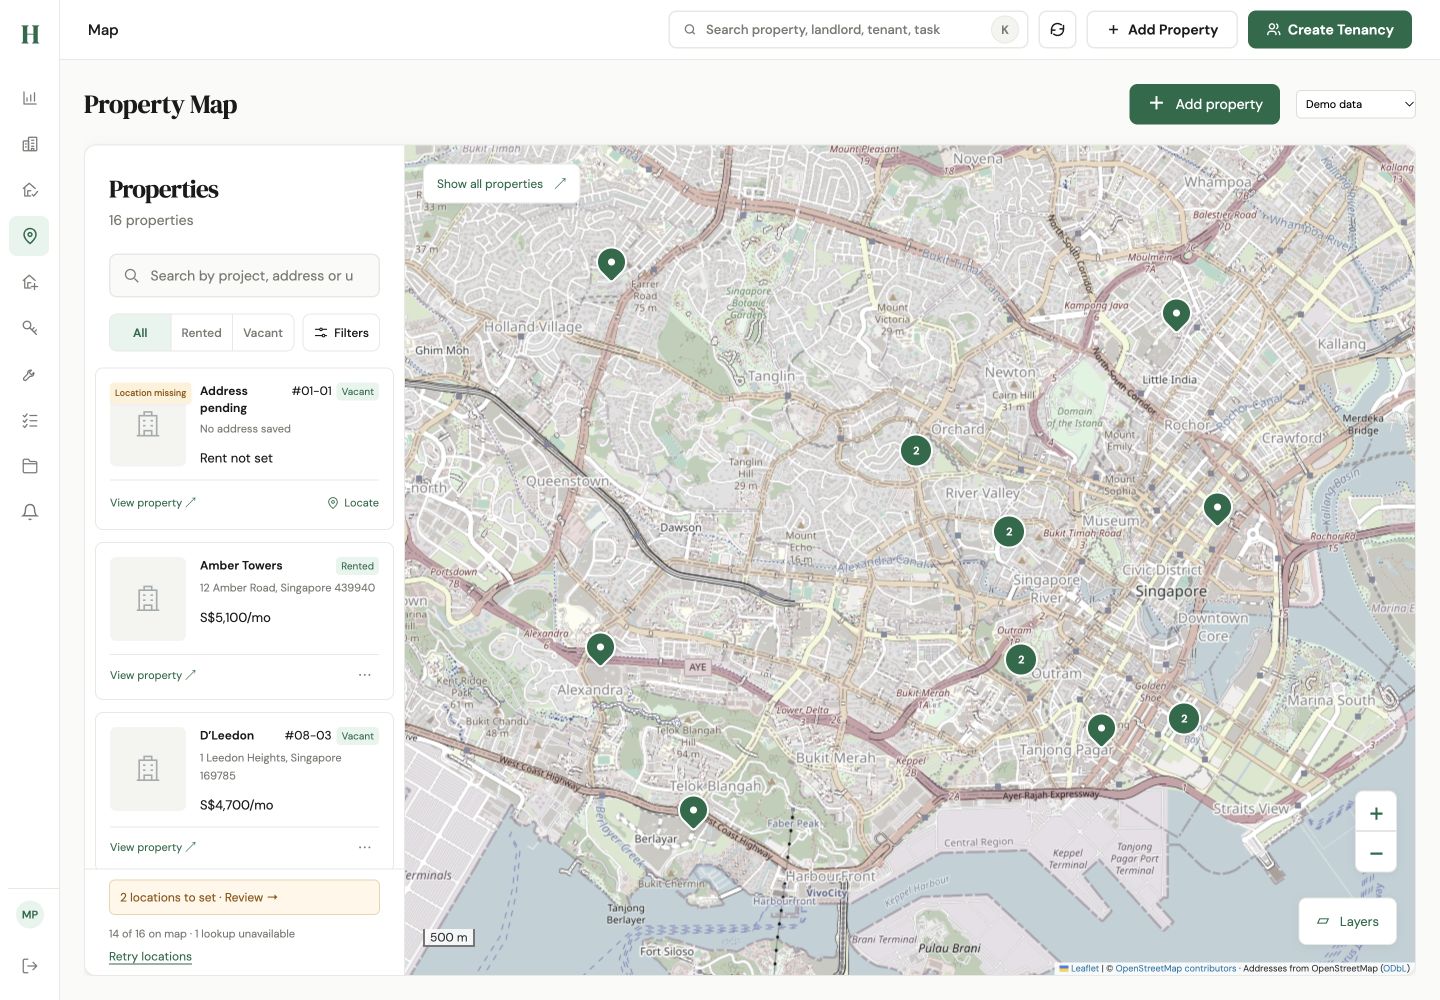Open the Demo data dropdown
Viewport: 1440px width, 1000px height.
point(1356,104)
